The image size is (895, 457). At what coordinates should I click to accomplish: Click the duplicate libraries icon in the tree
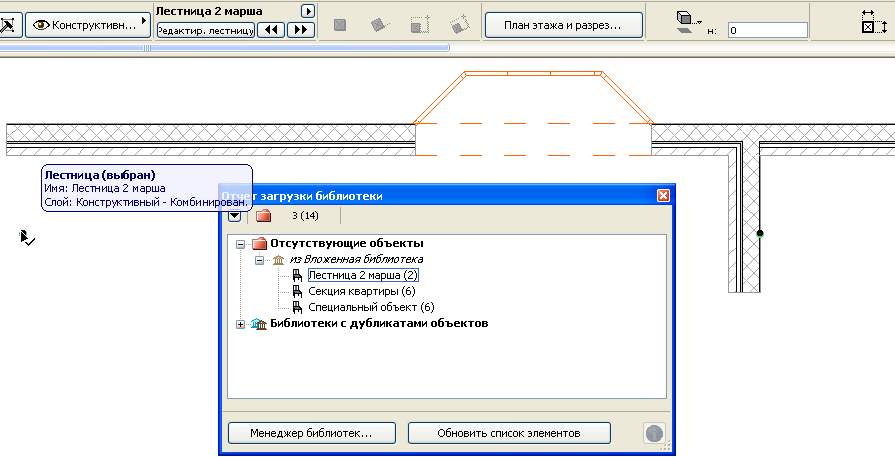point(259,323)
